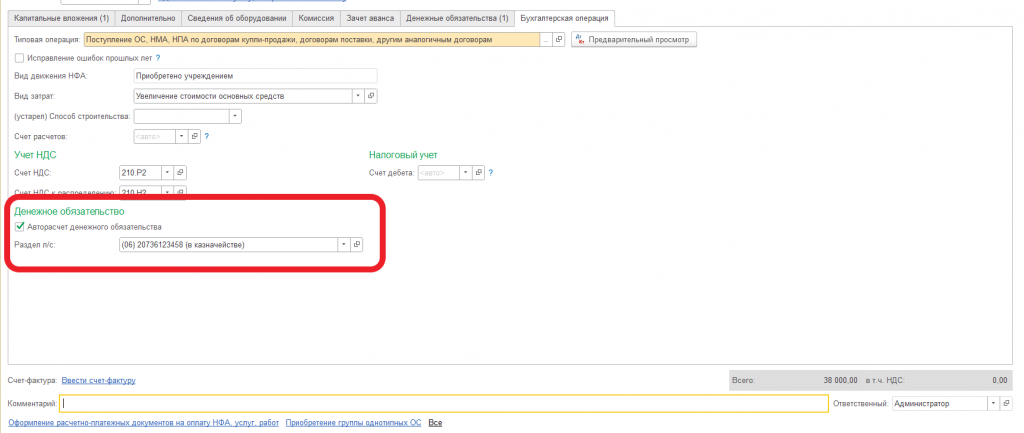Uncheck Авторасчет денежного обязательства checkbox
Viewport: 1024px width, 433px height.
tap(20, 227)
